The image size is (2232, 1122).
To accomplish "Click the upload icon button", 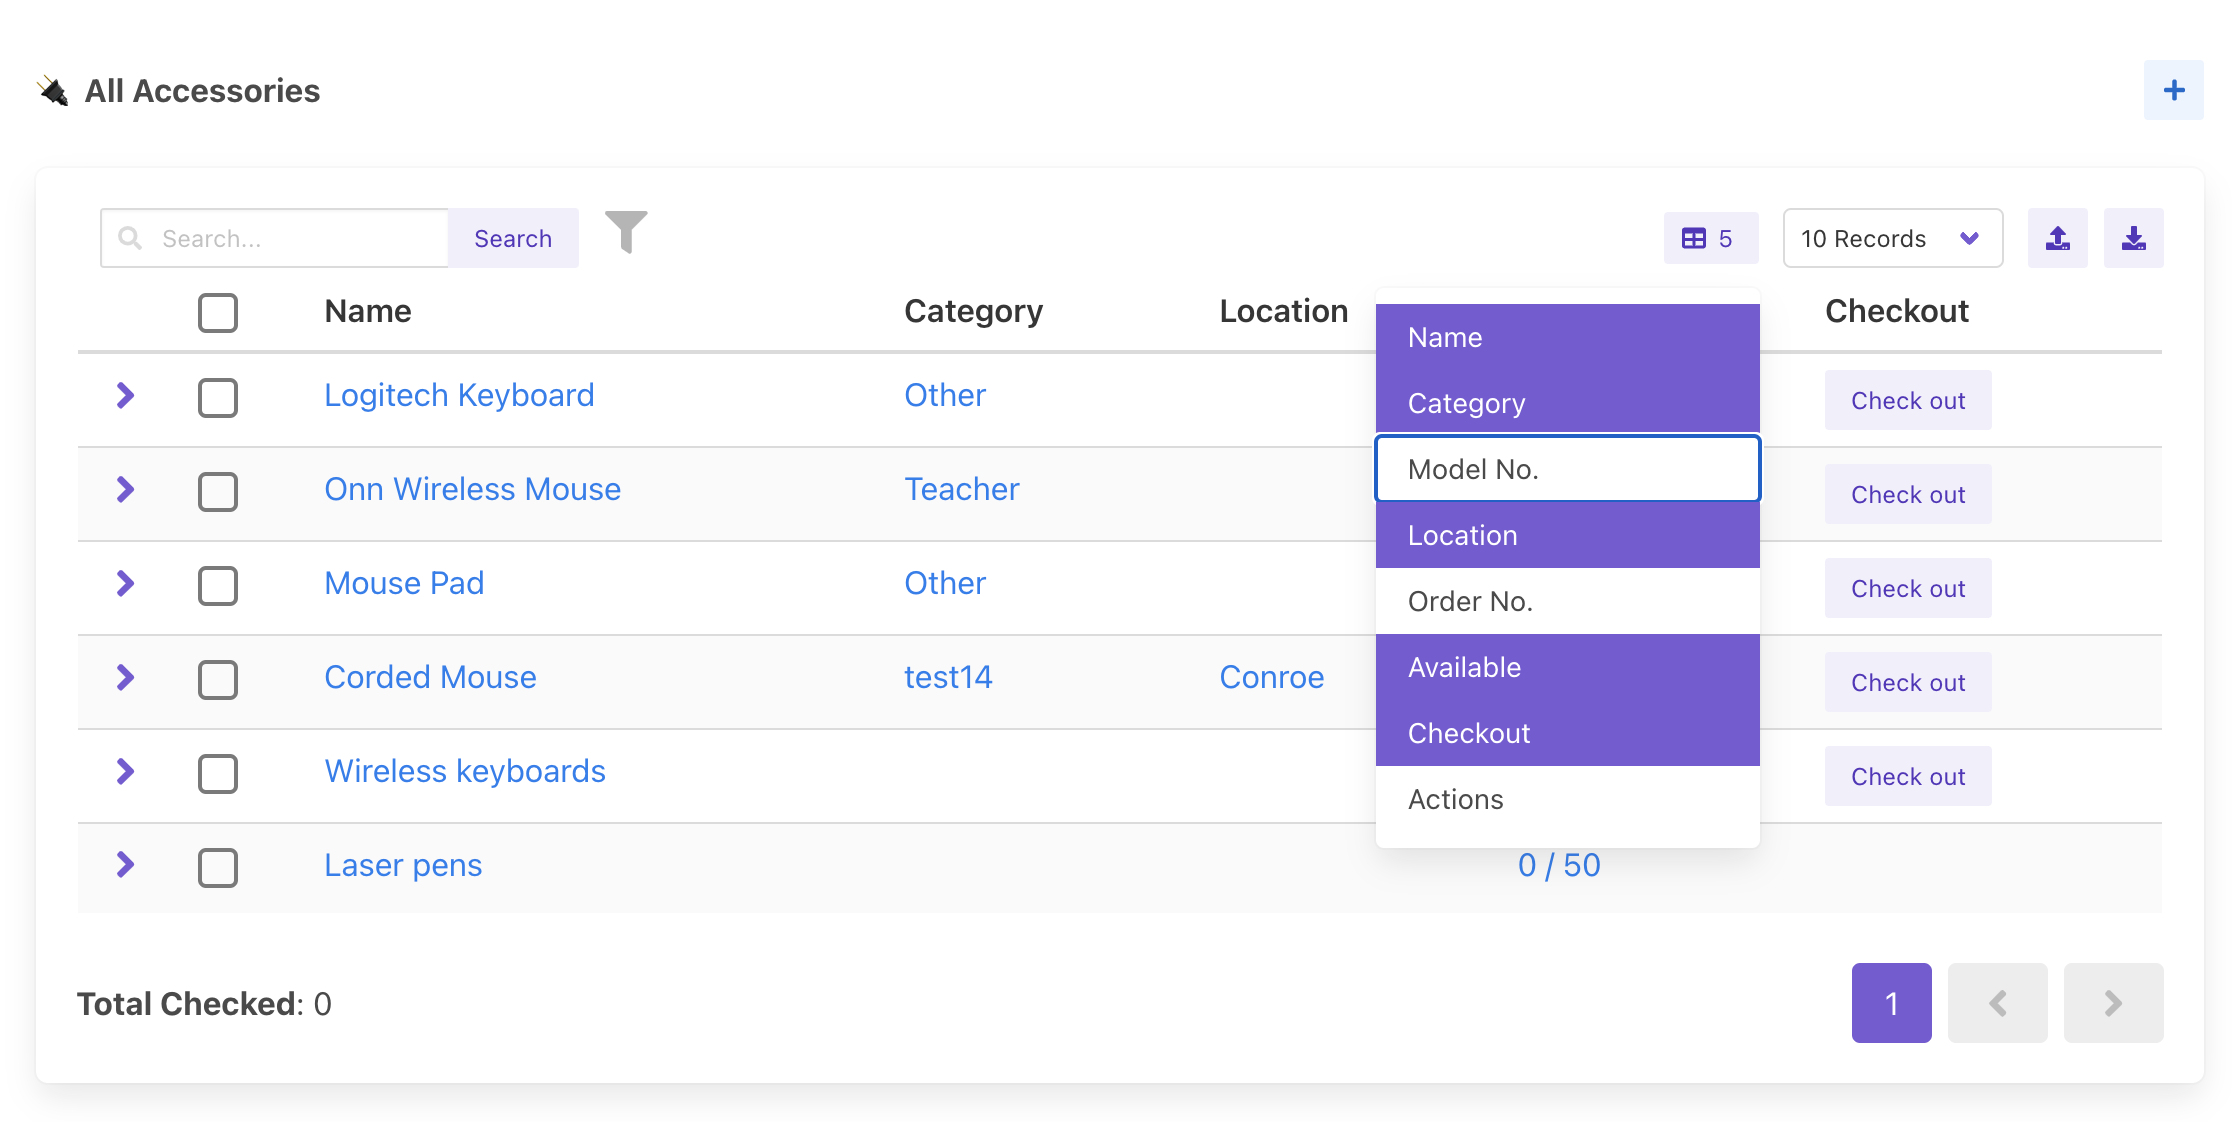I will coord(2057,238).
